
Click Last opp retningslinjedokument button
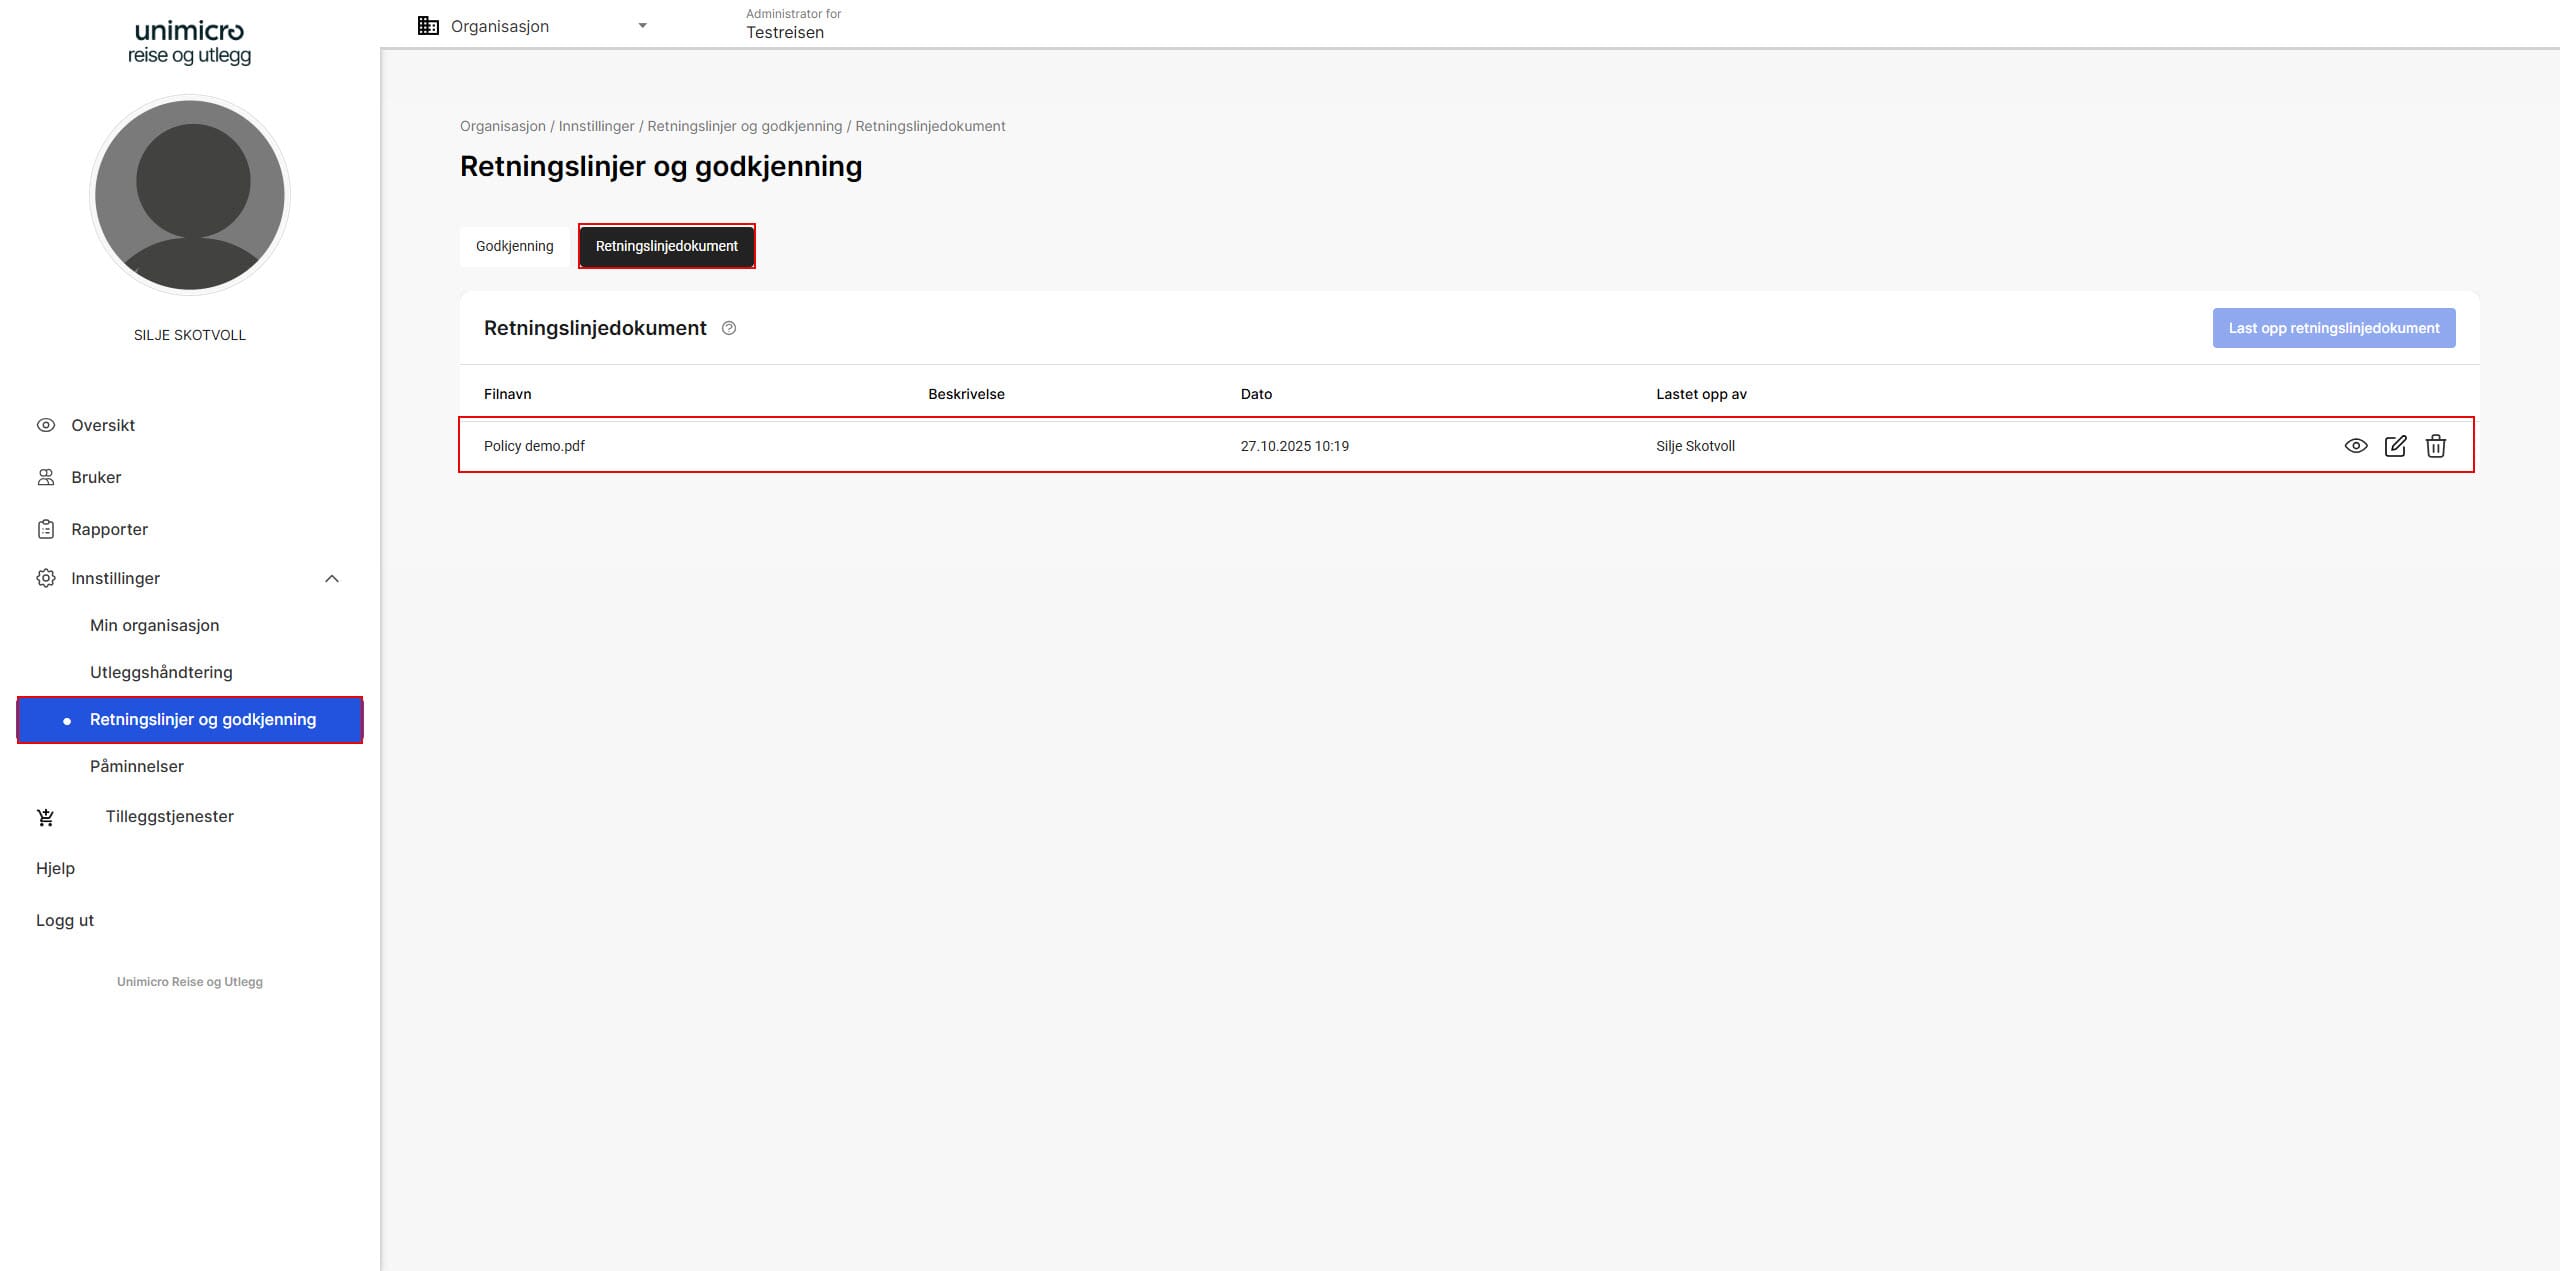(2333, 328)
